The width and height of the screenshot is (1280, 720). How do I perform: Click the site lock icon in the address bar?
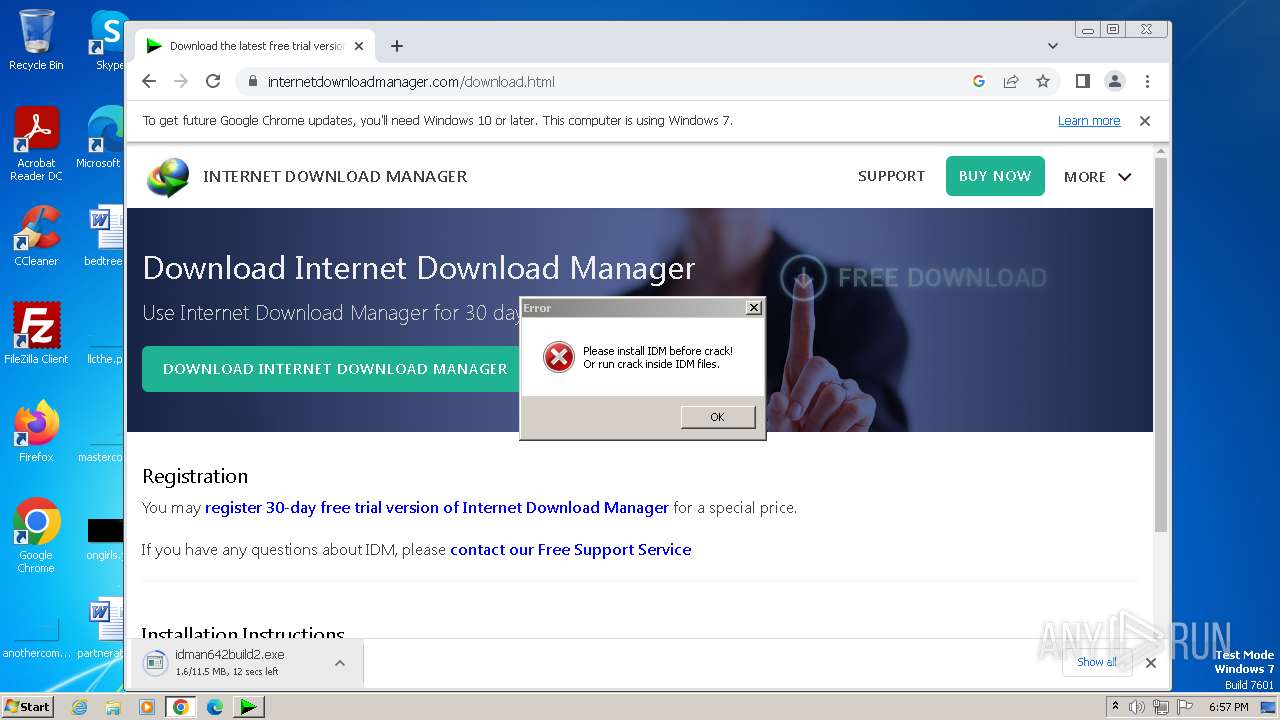pos(253,81)
